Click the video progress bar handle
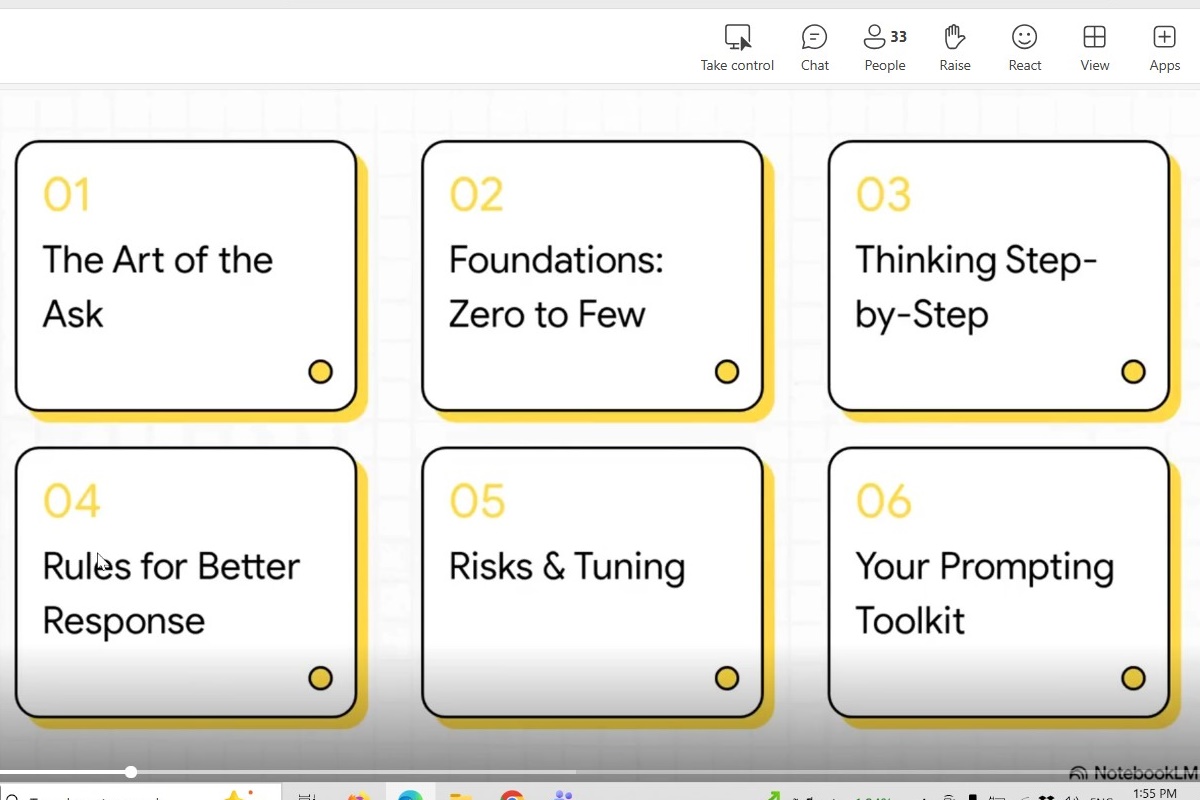The height and width of the screenshot is (800, 1200). (x=131, y=772)
